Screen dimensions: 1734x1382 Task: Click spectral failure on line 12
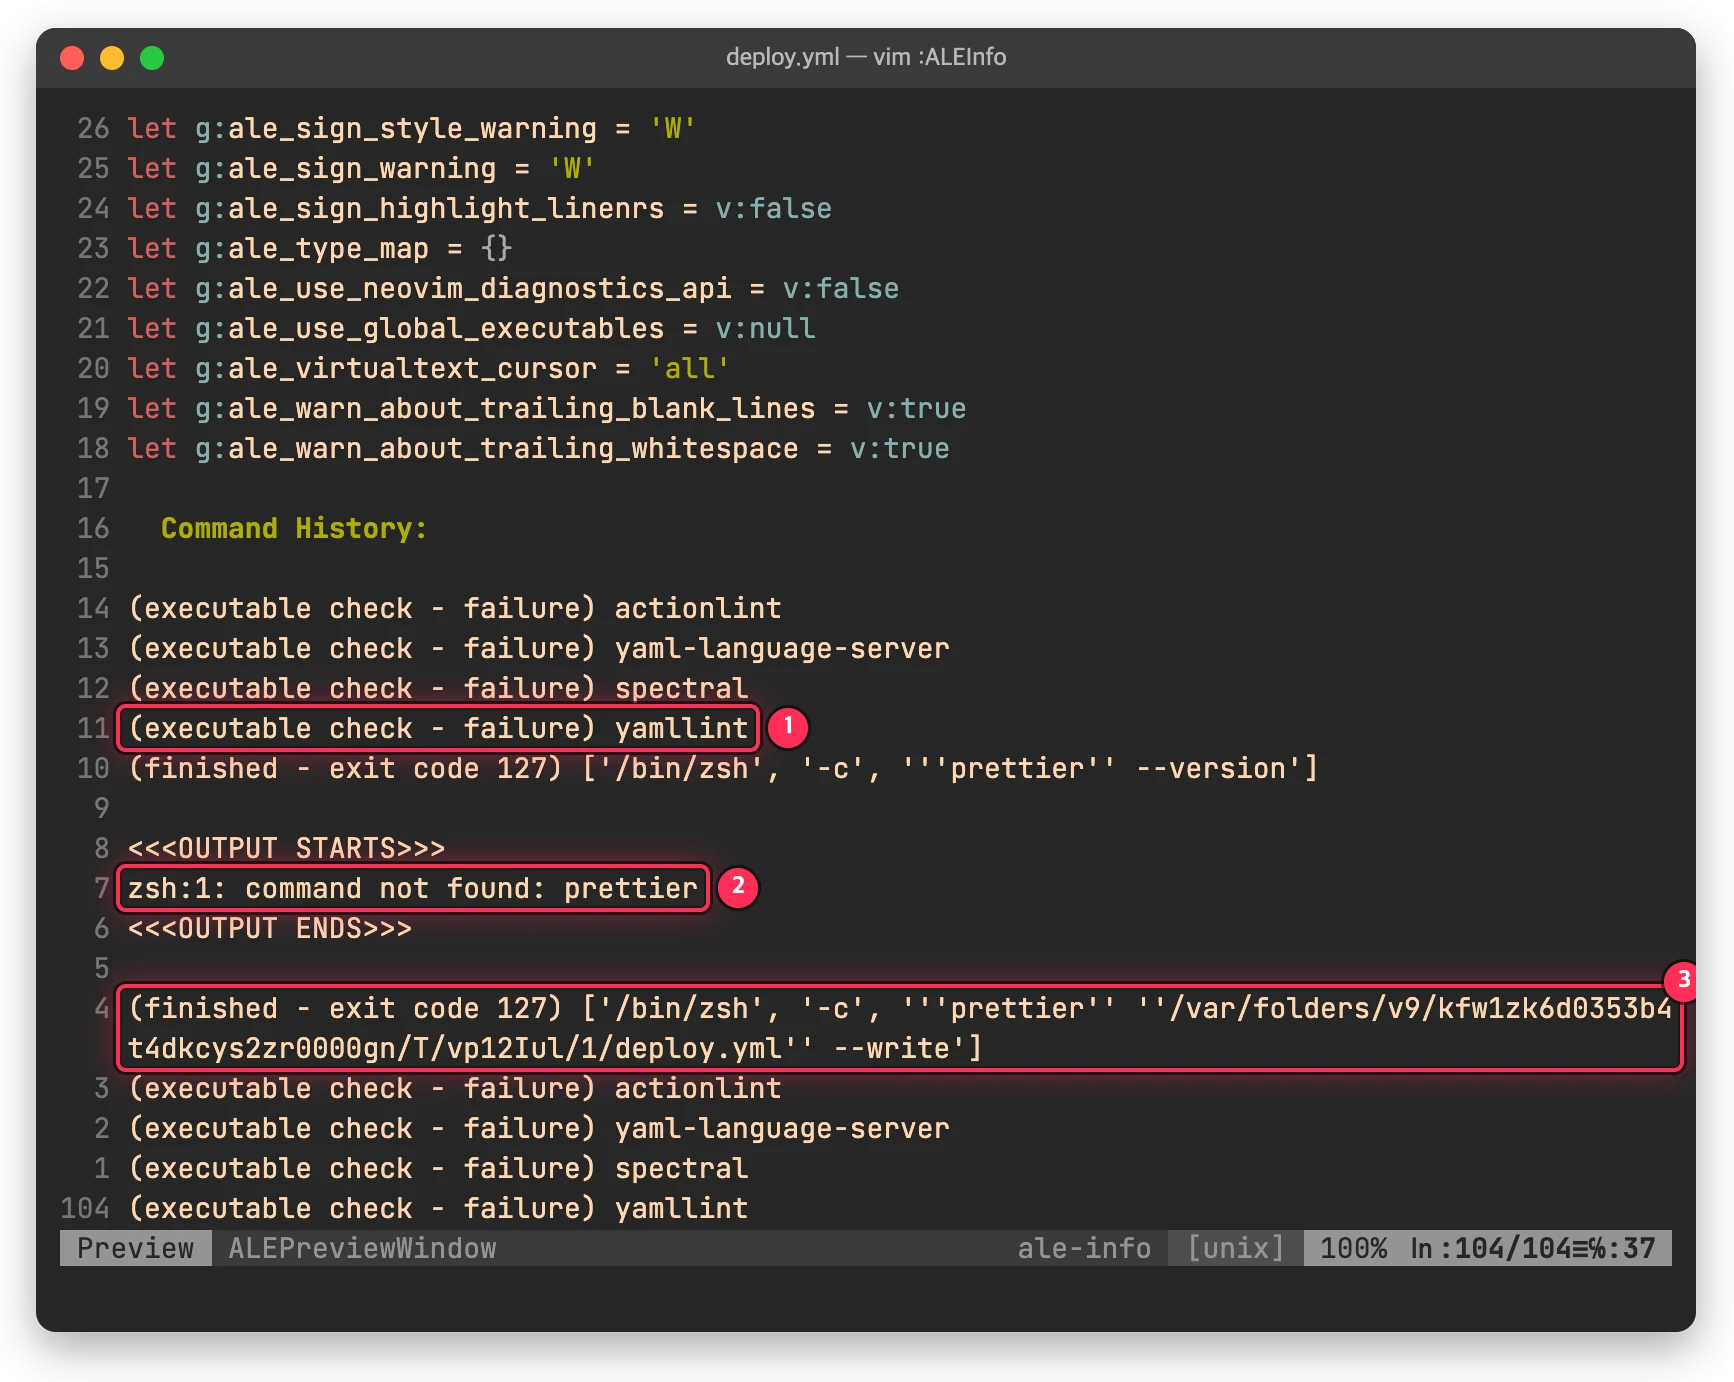point(438,688)
